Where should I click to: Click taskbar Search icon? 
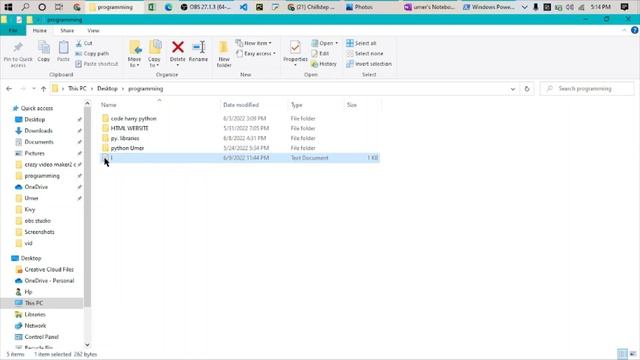coord(25,7)
